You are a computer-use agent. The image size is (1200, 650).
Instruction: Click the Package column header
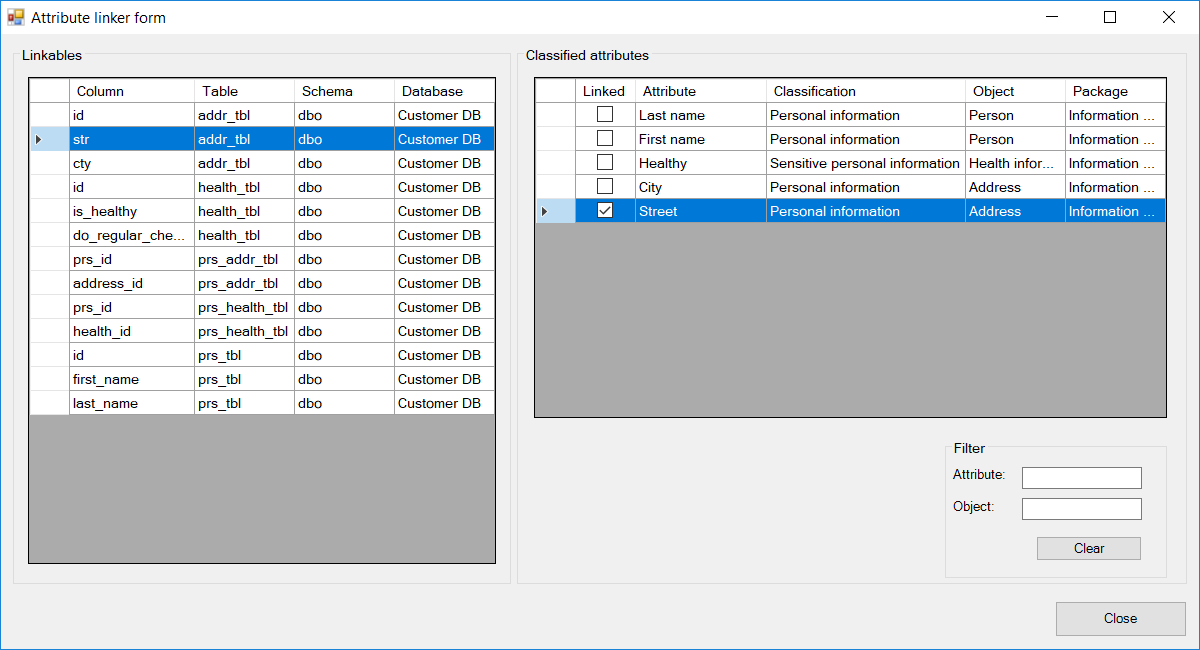coord(1114,91)
